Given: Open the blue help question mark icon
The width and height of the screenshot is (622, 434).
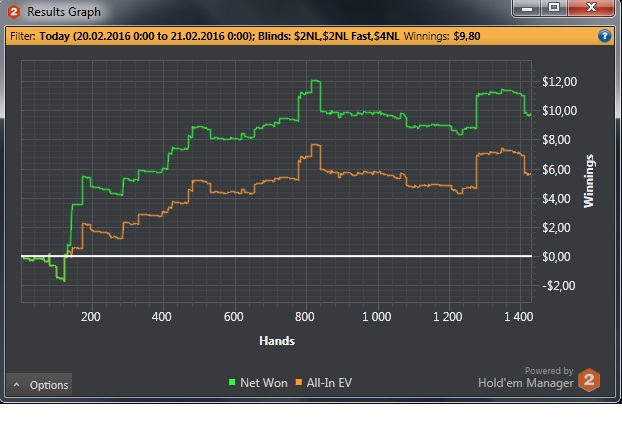Looking at the screenshot, I should coord(604,36).
